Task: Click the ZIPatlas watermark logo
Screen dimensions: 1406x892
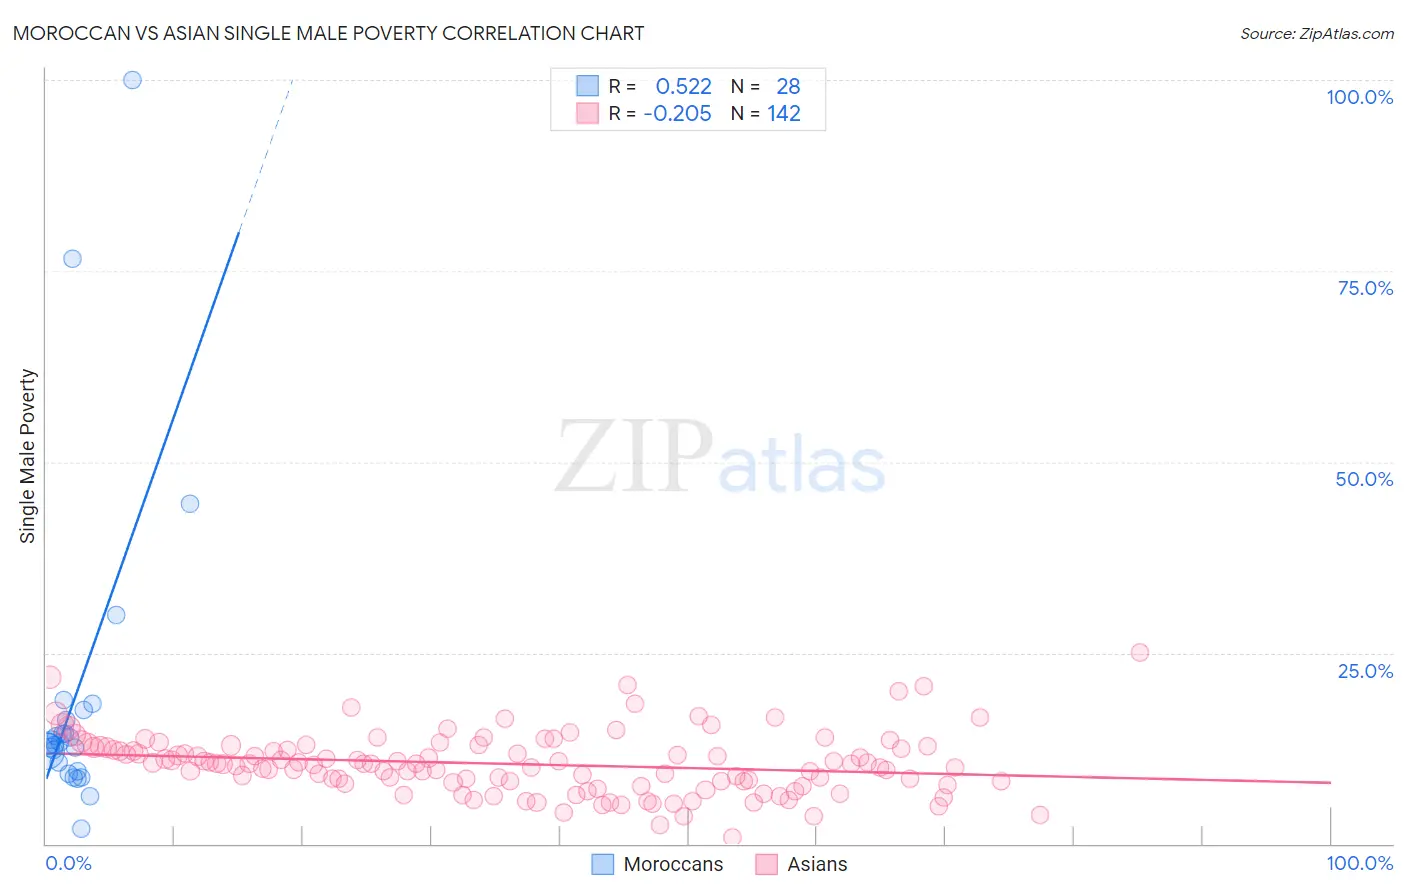Action: click(x=720, y=458)
